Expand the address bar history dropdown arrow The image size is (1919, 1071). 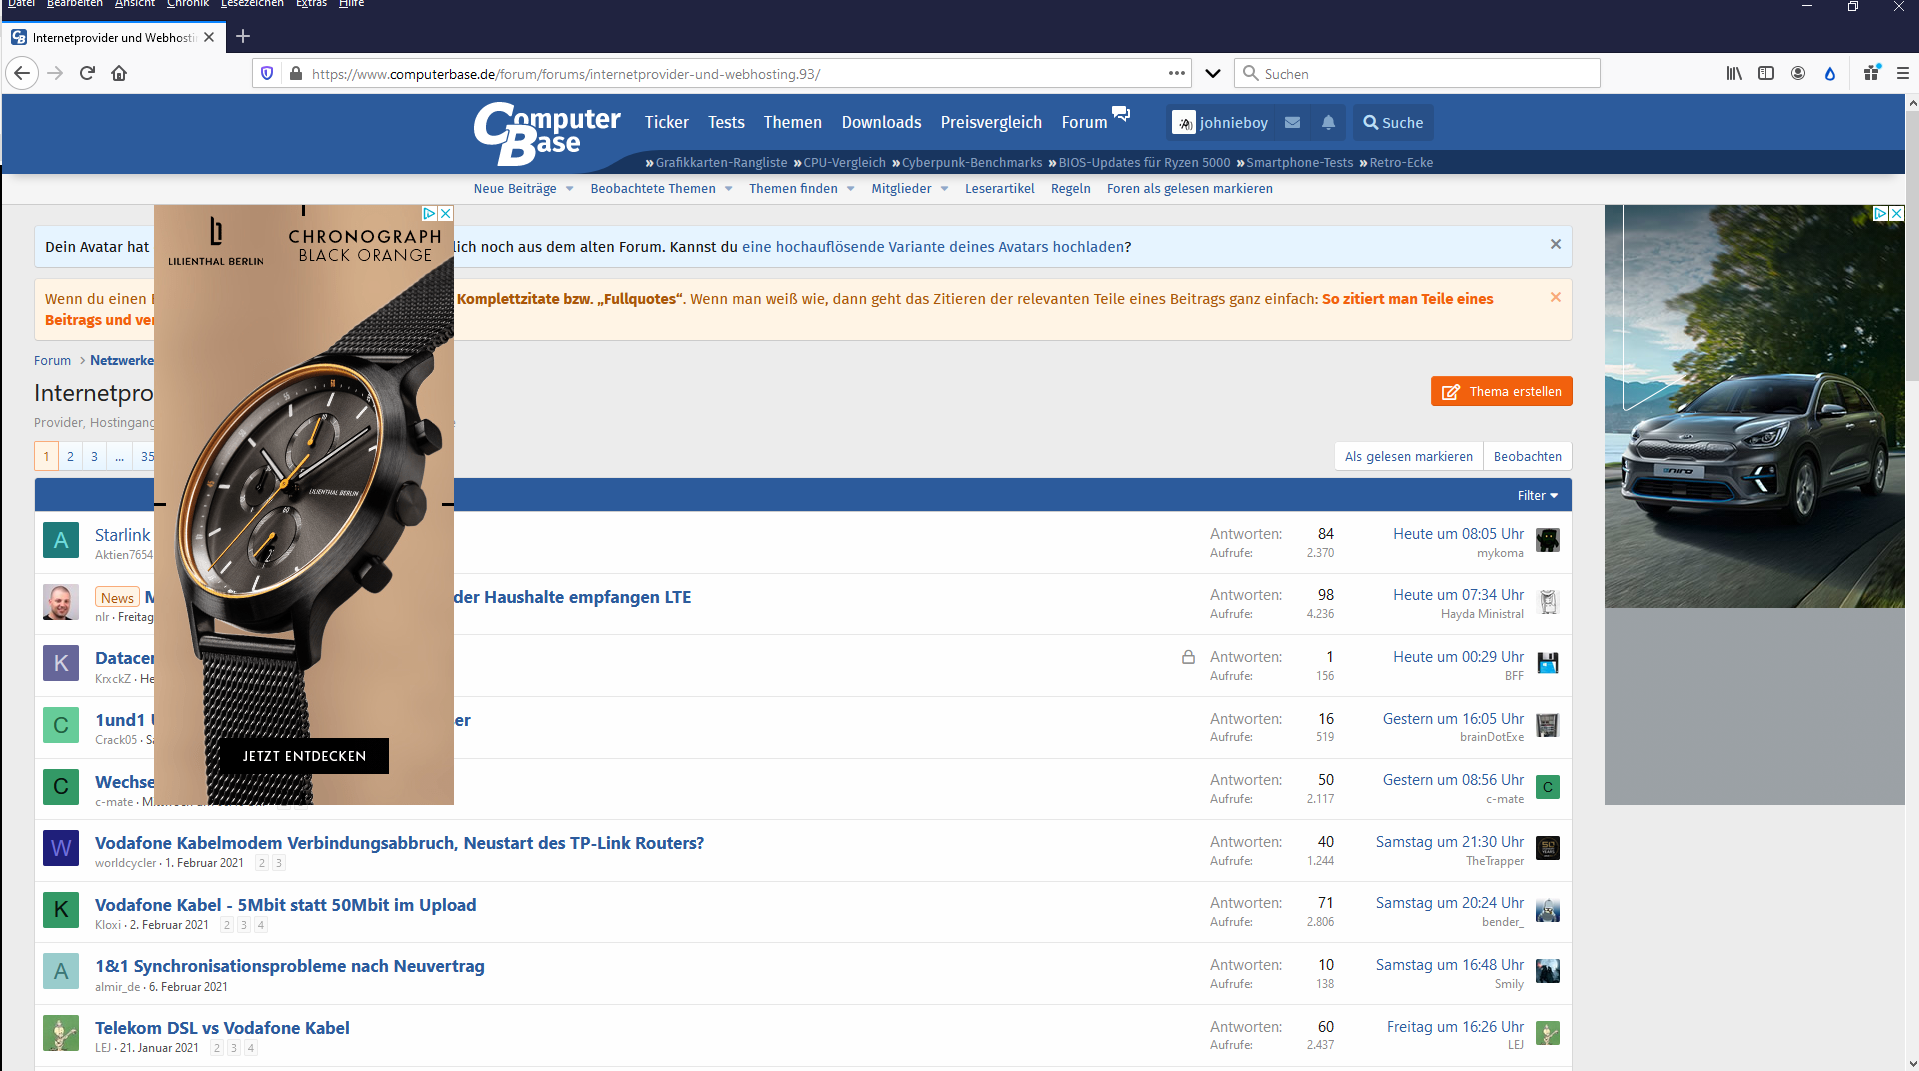1213,73
